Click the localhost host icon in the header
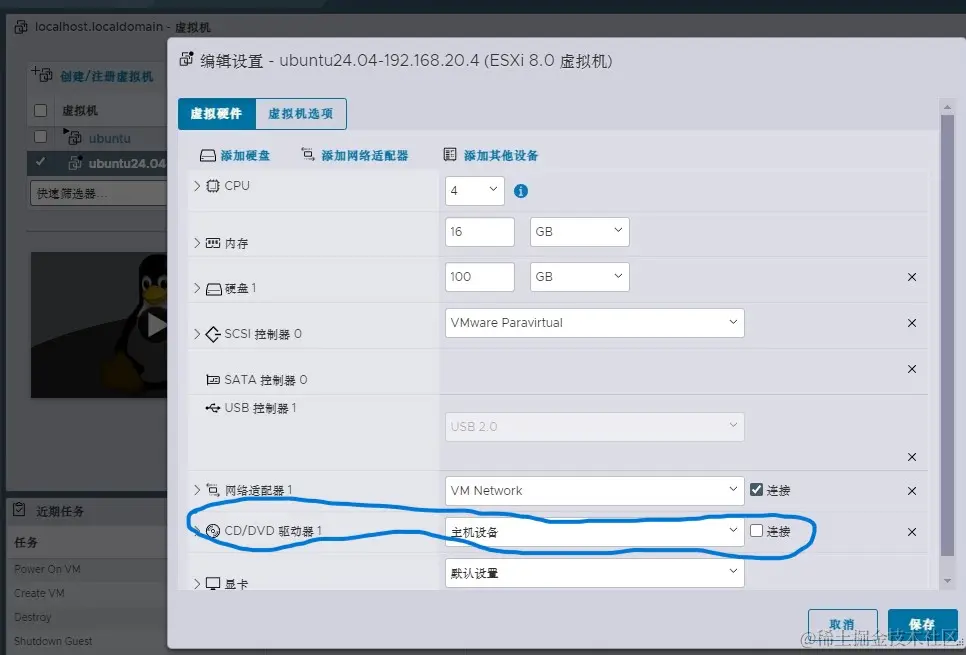Screen dimensions: 966x655 coord(21,27)
